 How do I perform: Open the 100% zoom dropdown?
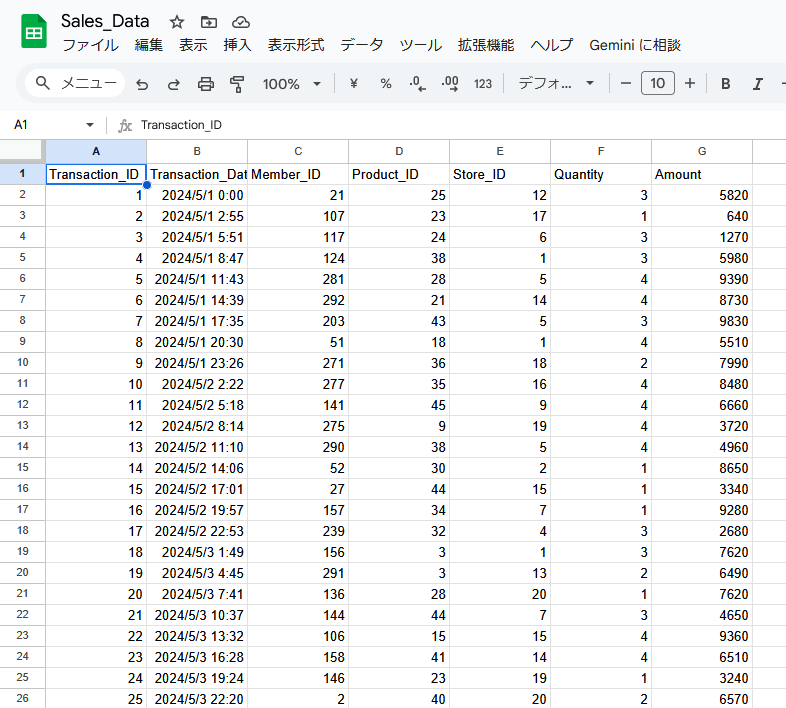point(292,84)
